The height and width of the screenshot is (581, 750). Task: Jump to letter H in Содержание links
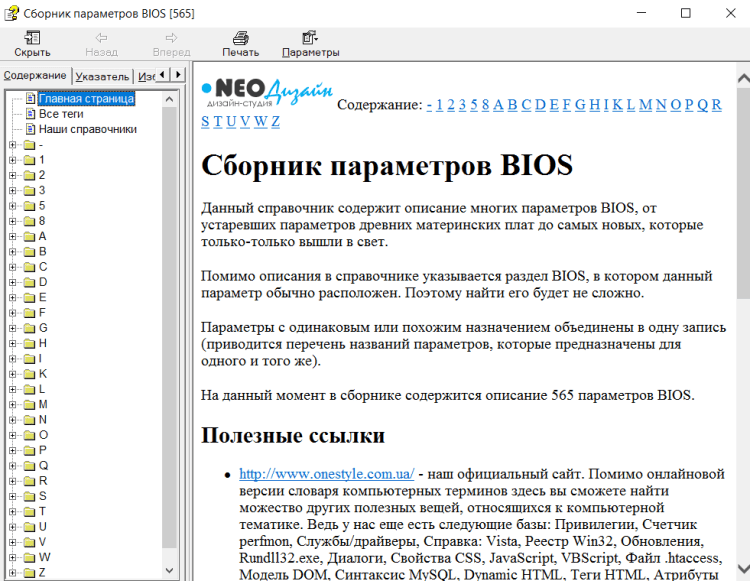595,104
